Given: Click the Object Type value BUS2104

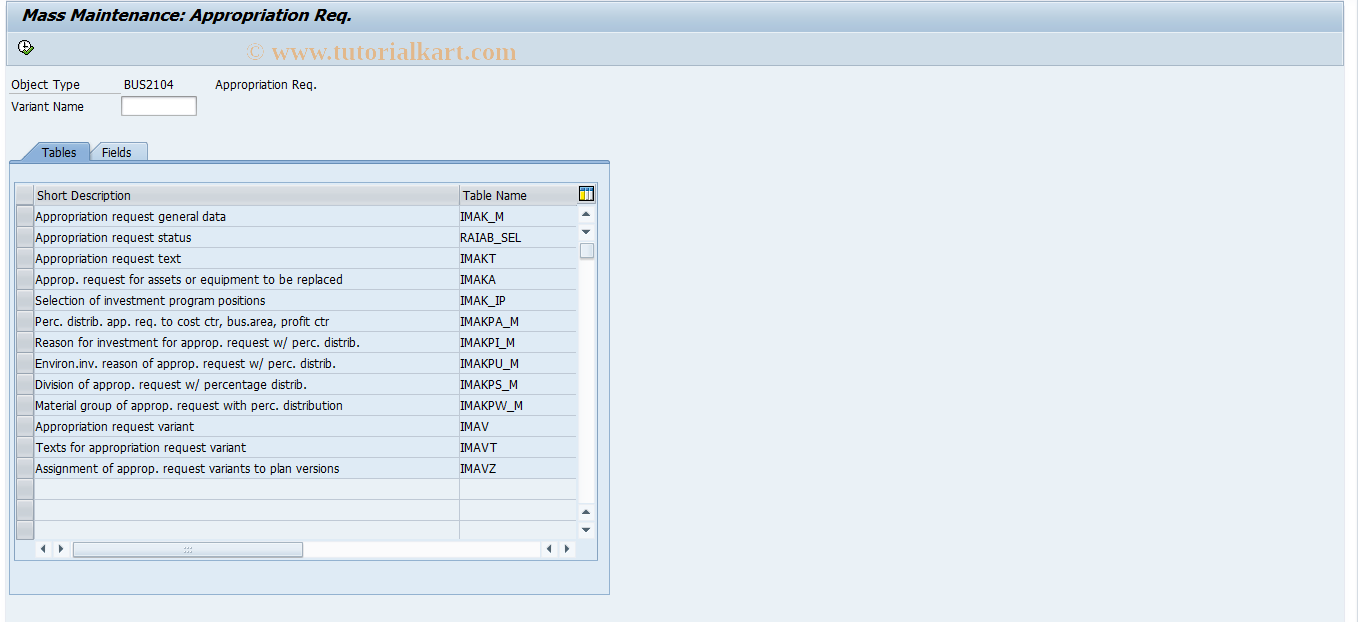Looking at the screenshot, I should coord(148,85).
